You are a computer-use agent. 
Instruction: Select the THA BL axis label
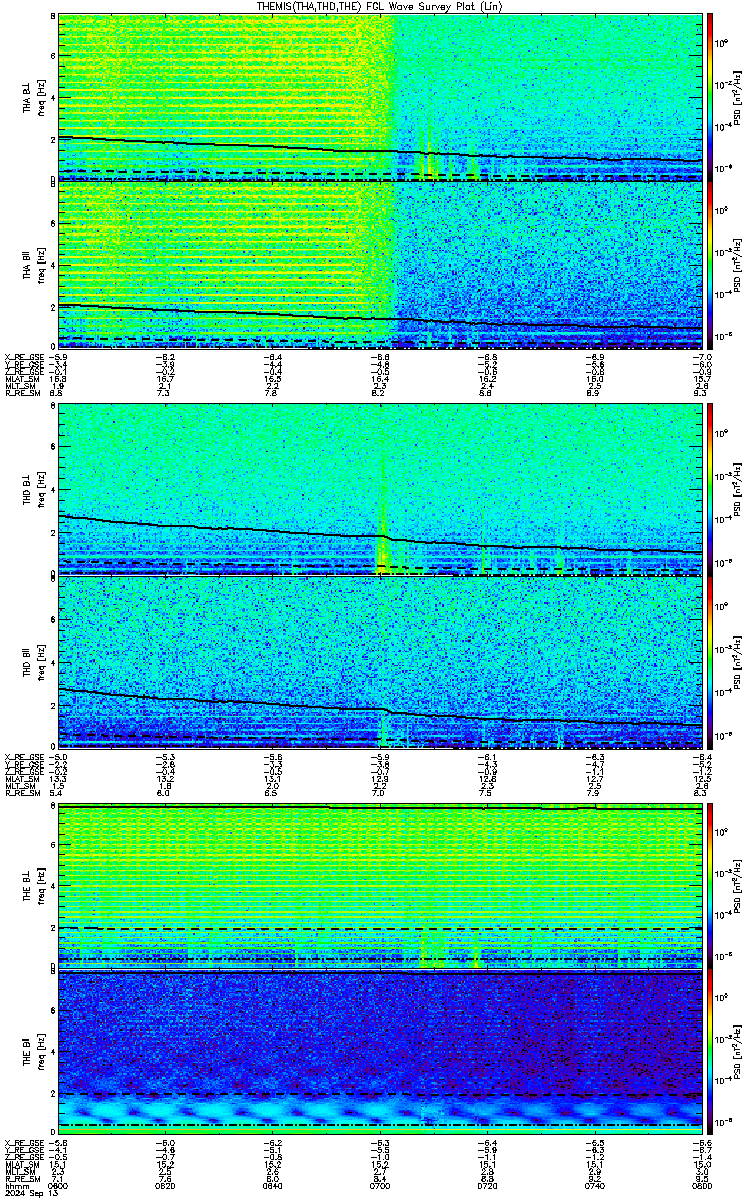[28, 97]
